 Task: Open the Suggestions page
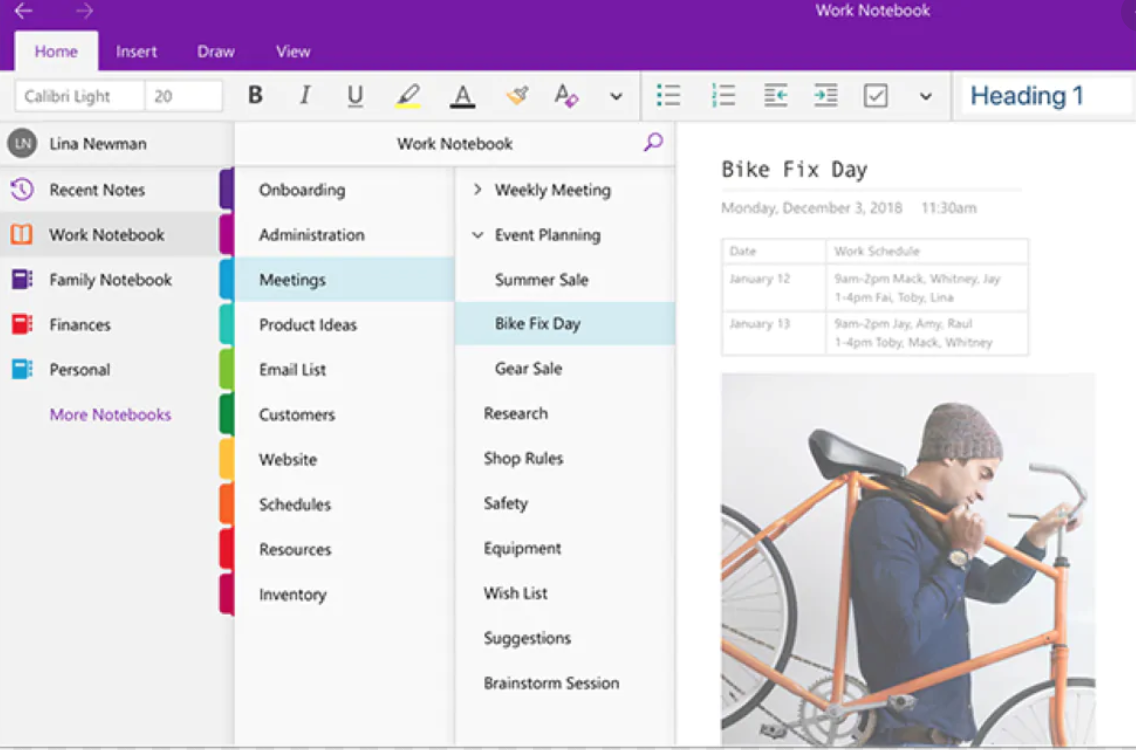pyautogui.click(x=565, y=638)
